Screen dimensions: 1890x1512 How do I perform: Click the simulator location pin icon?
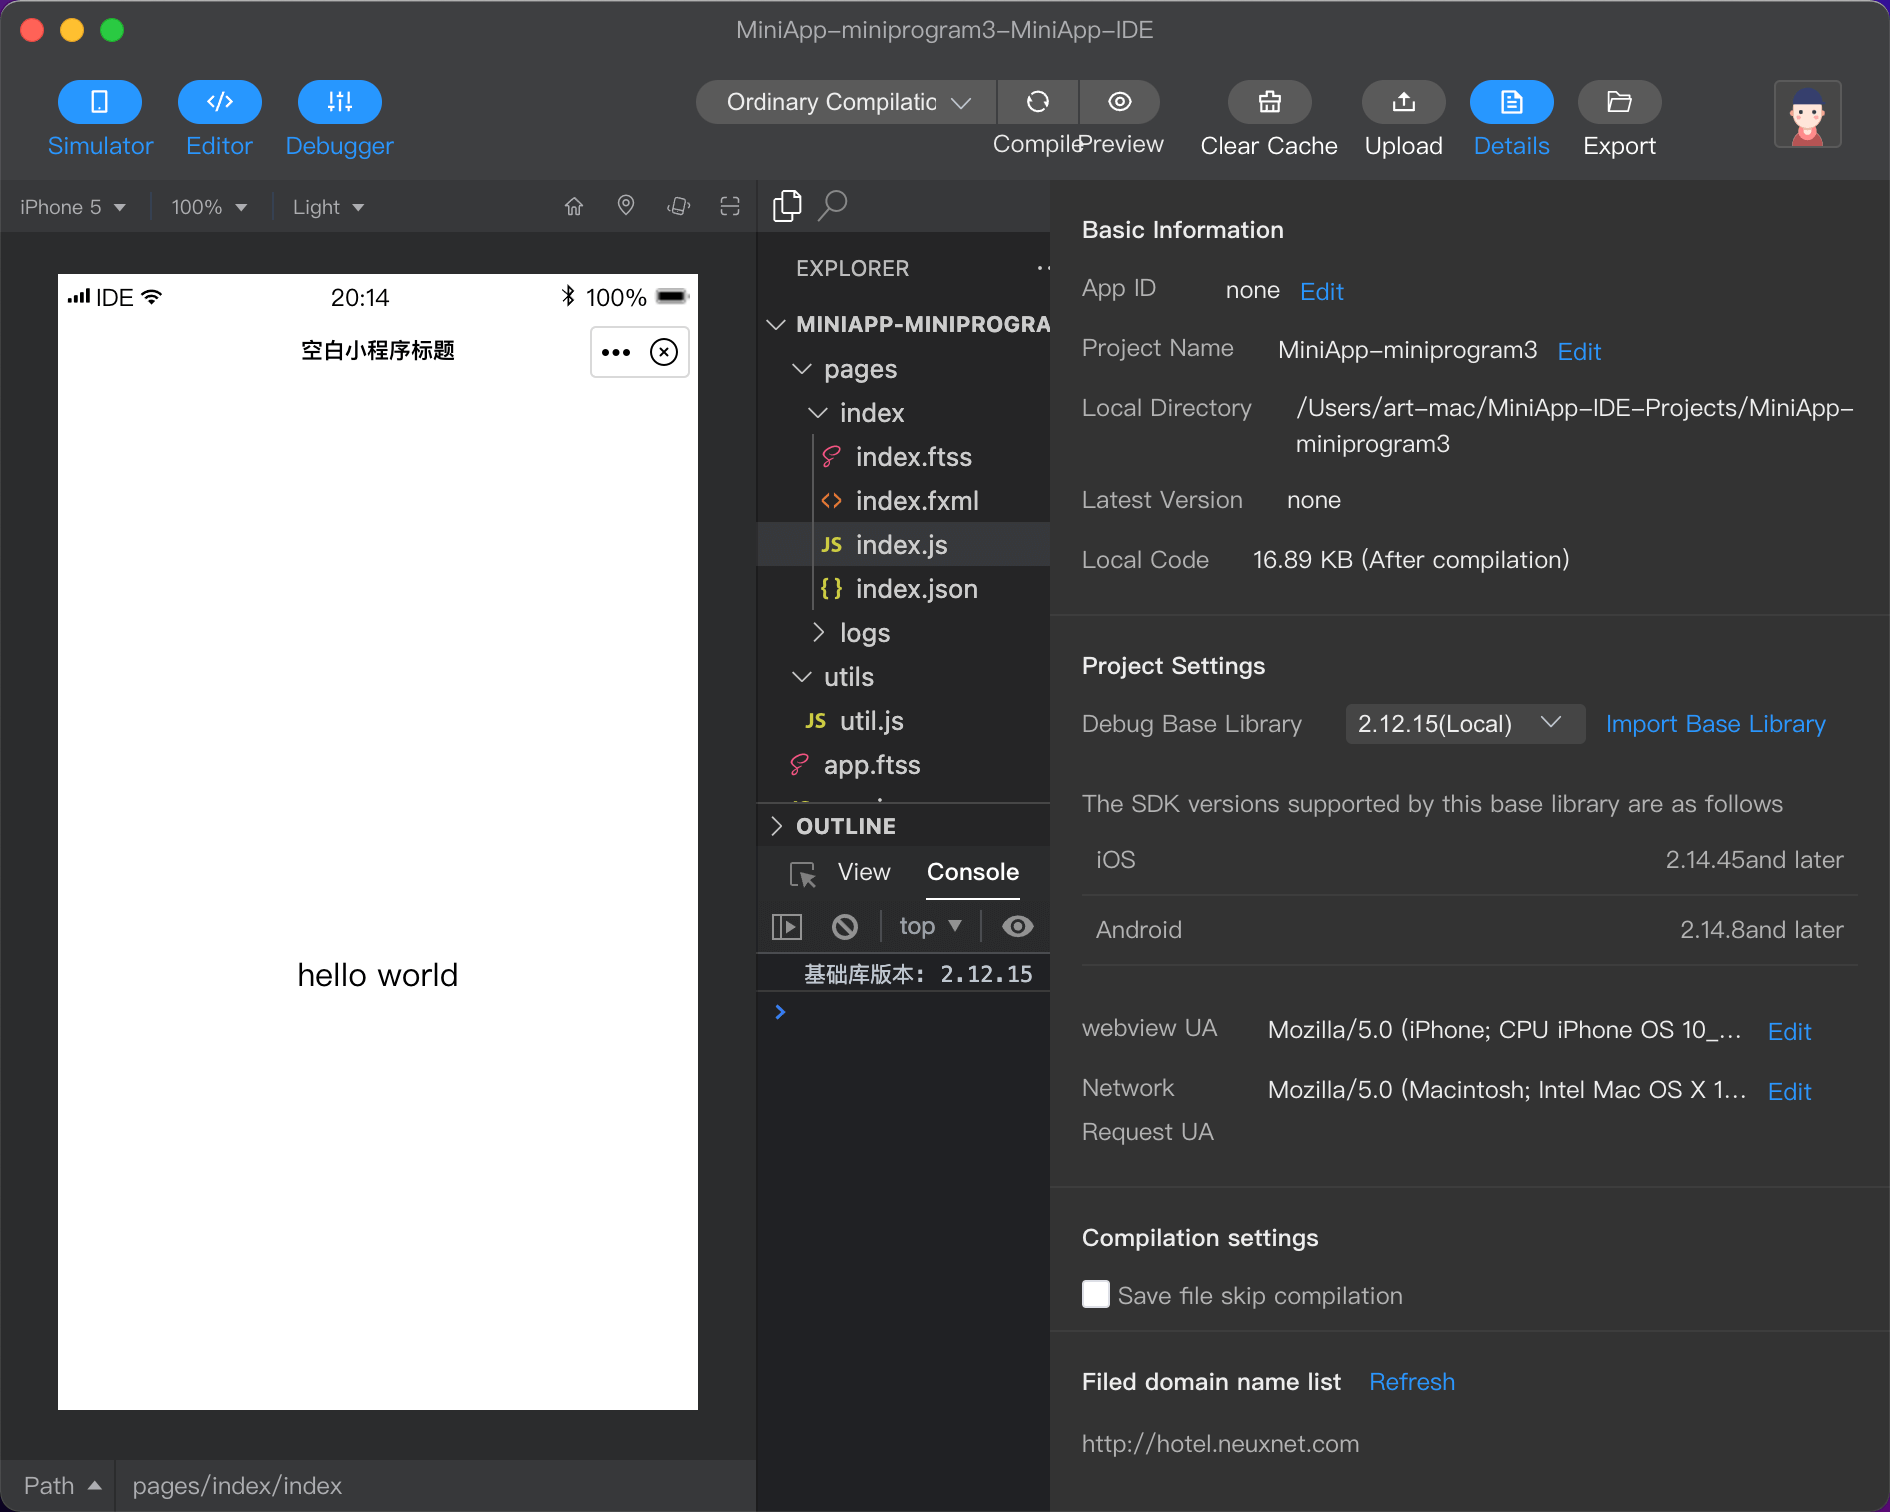click(x=626, y=206)
